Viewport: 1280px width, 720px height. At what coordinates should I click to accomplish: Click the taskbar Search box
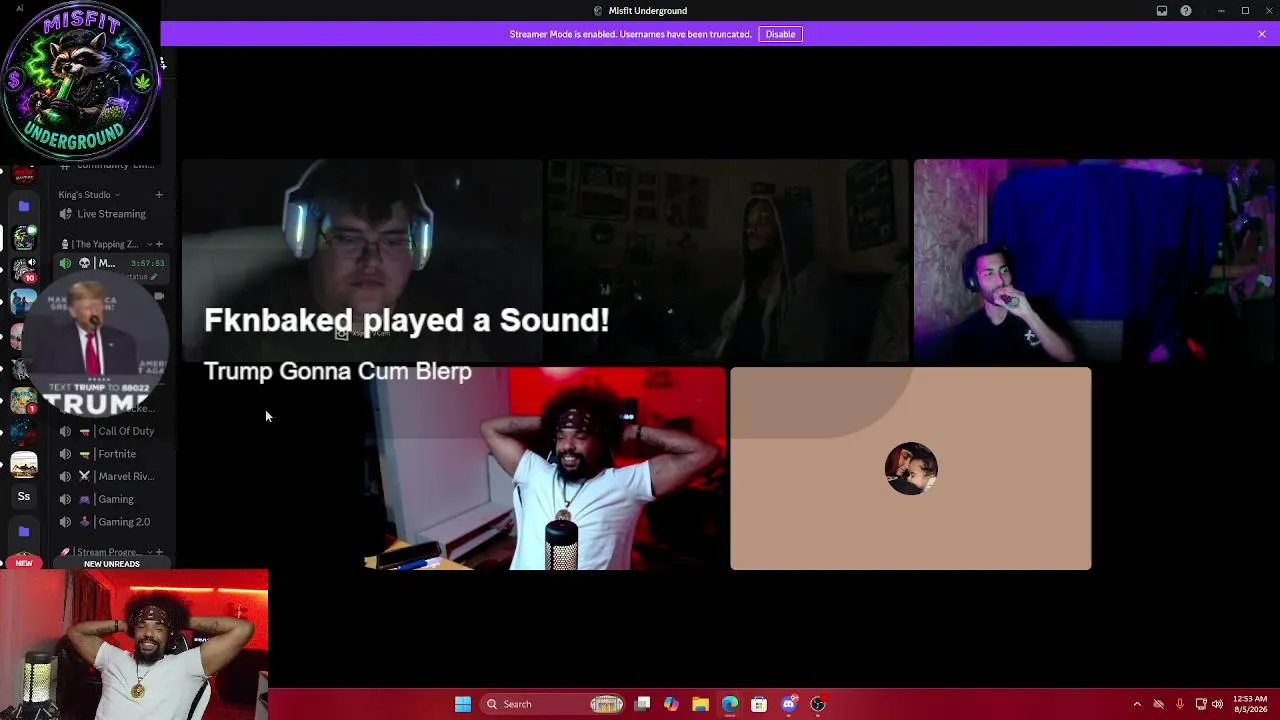click(x=553, y=704)
